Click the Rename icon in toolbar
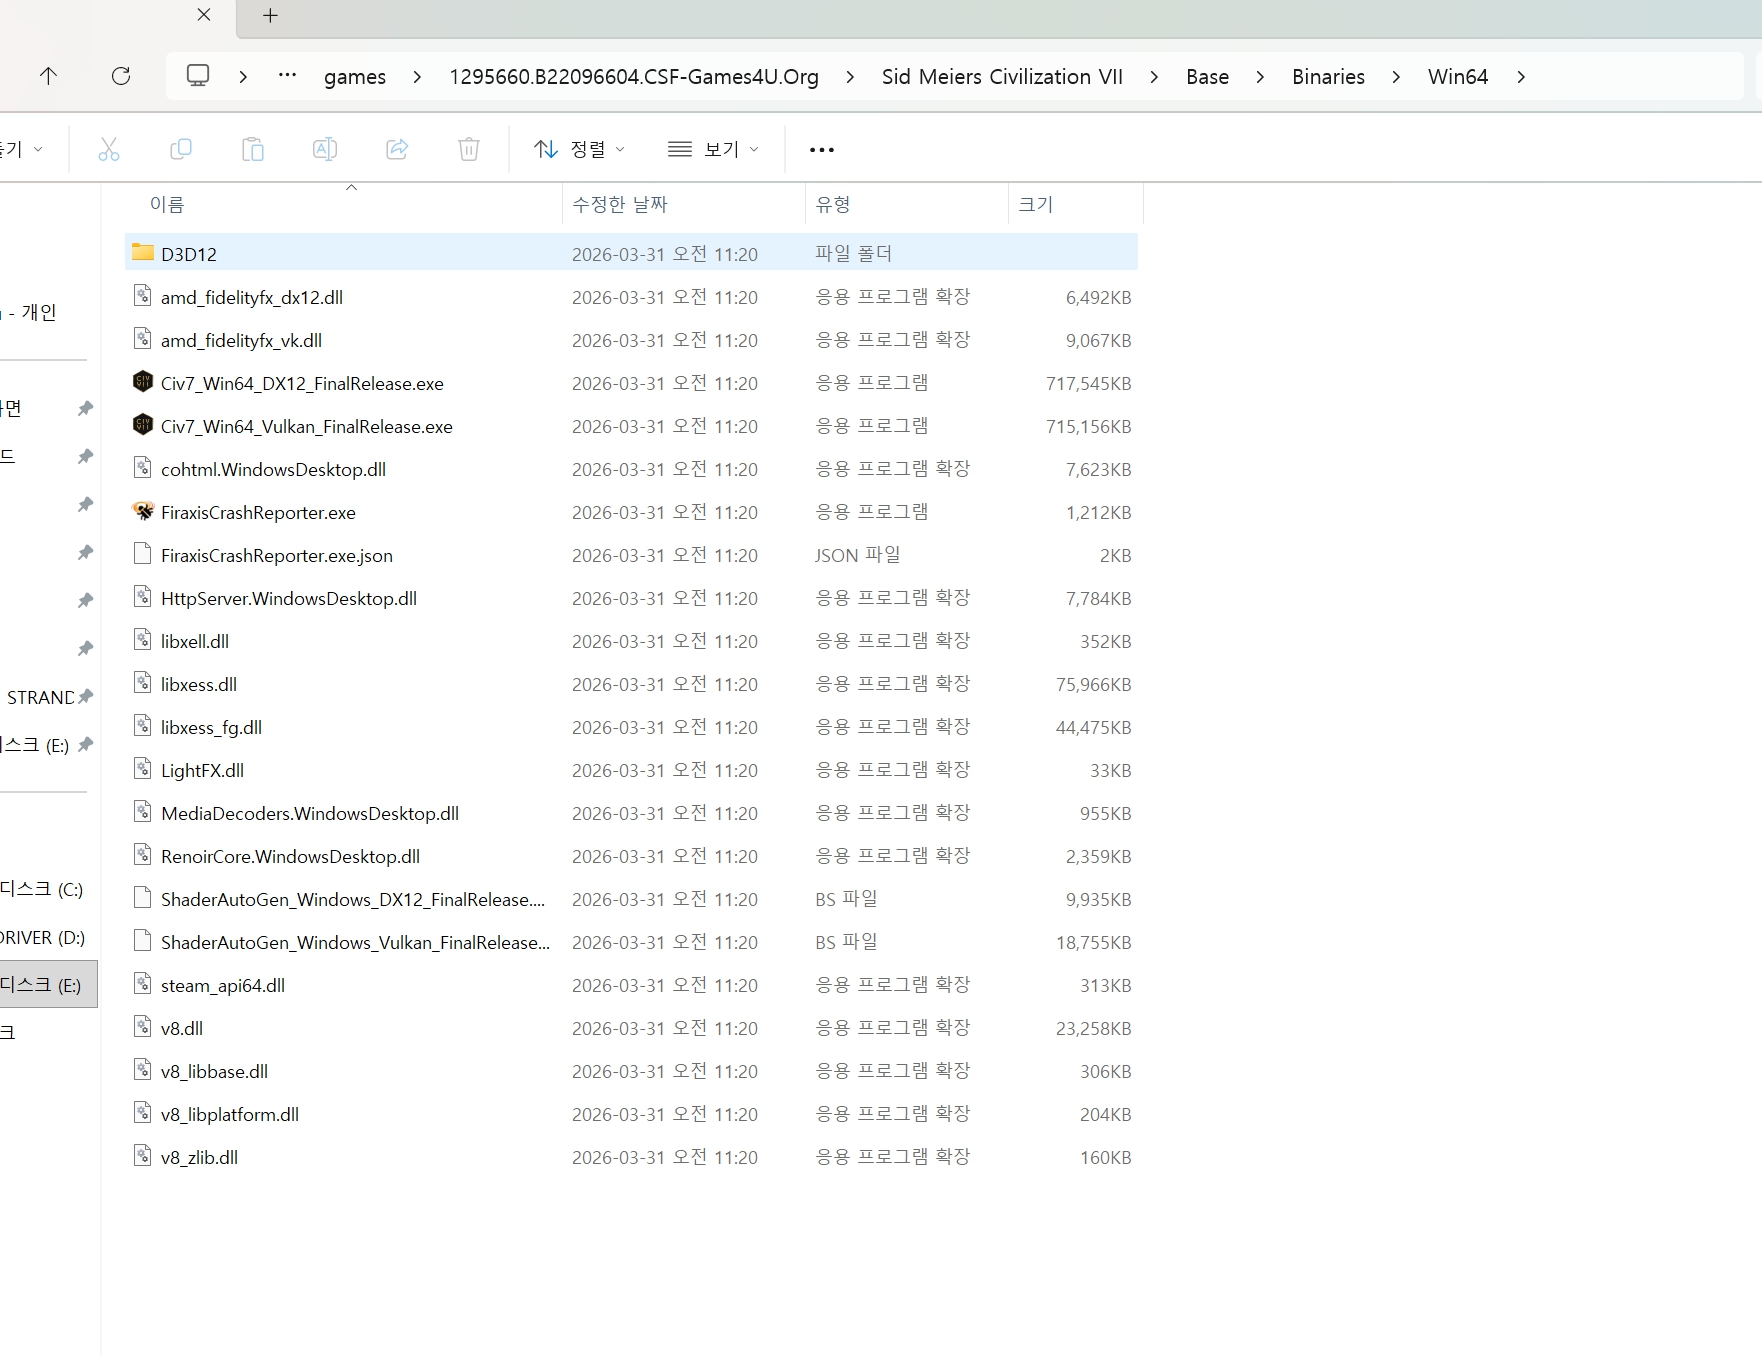1762x1356 pixels. point(325,149)
